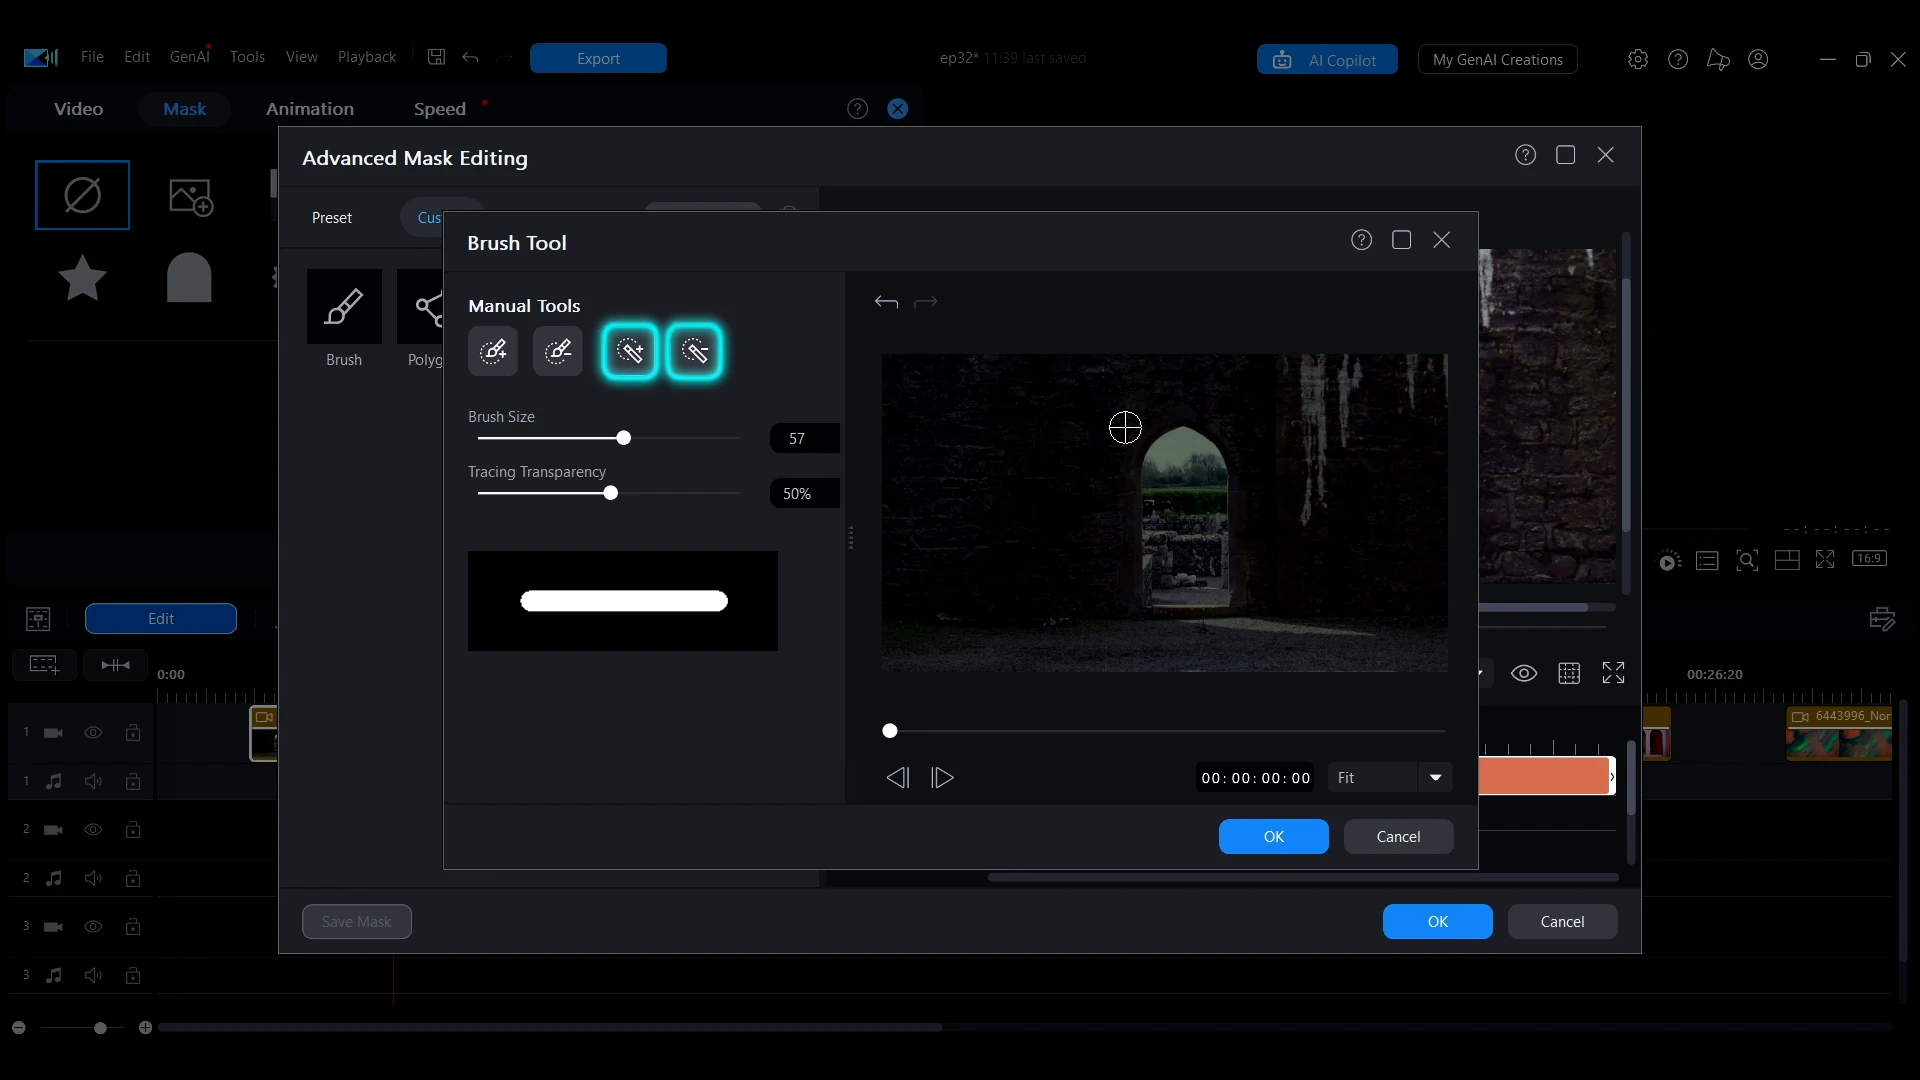Open help icon beside mask tabs

pyautogui.click(x=857, y=109)
